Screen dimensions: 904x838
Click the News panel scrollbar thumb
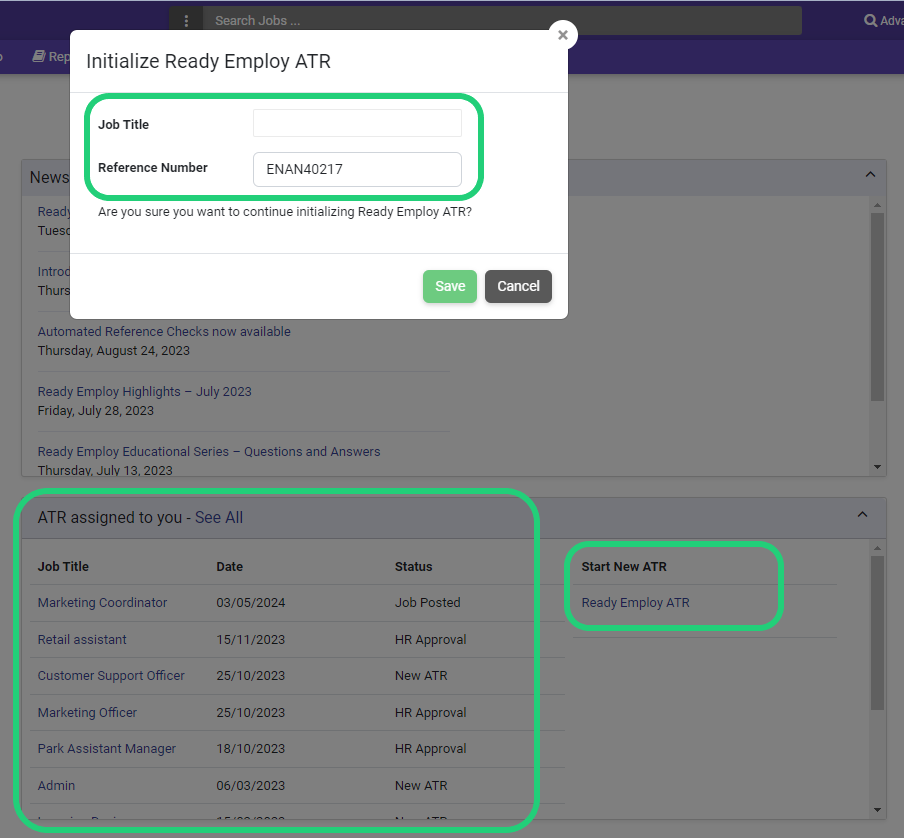pyautogui.click(x=877, y=307)
